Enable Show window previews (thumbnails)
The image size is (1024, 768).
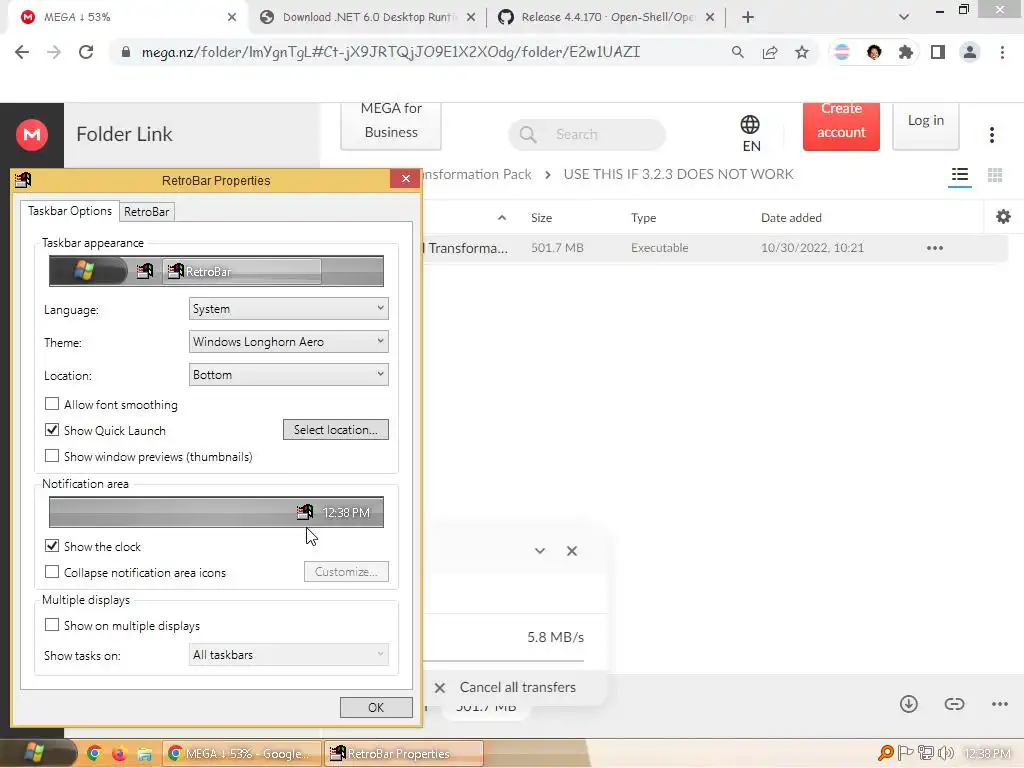point(52,456)
